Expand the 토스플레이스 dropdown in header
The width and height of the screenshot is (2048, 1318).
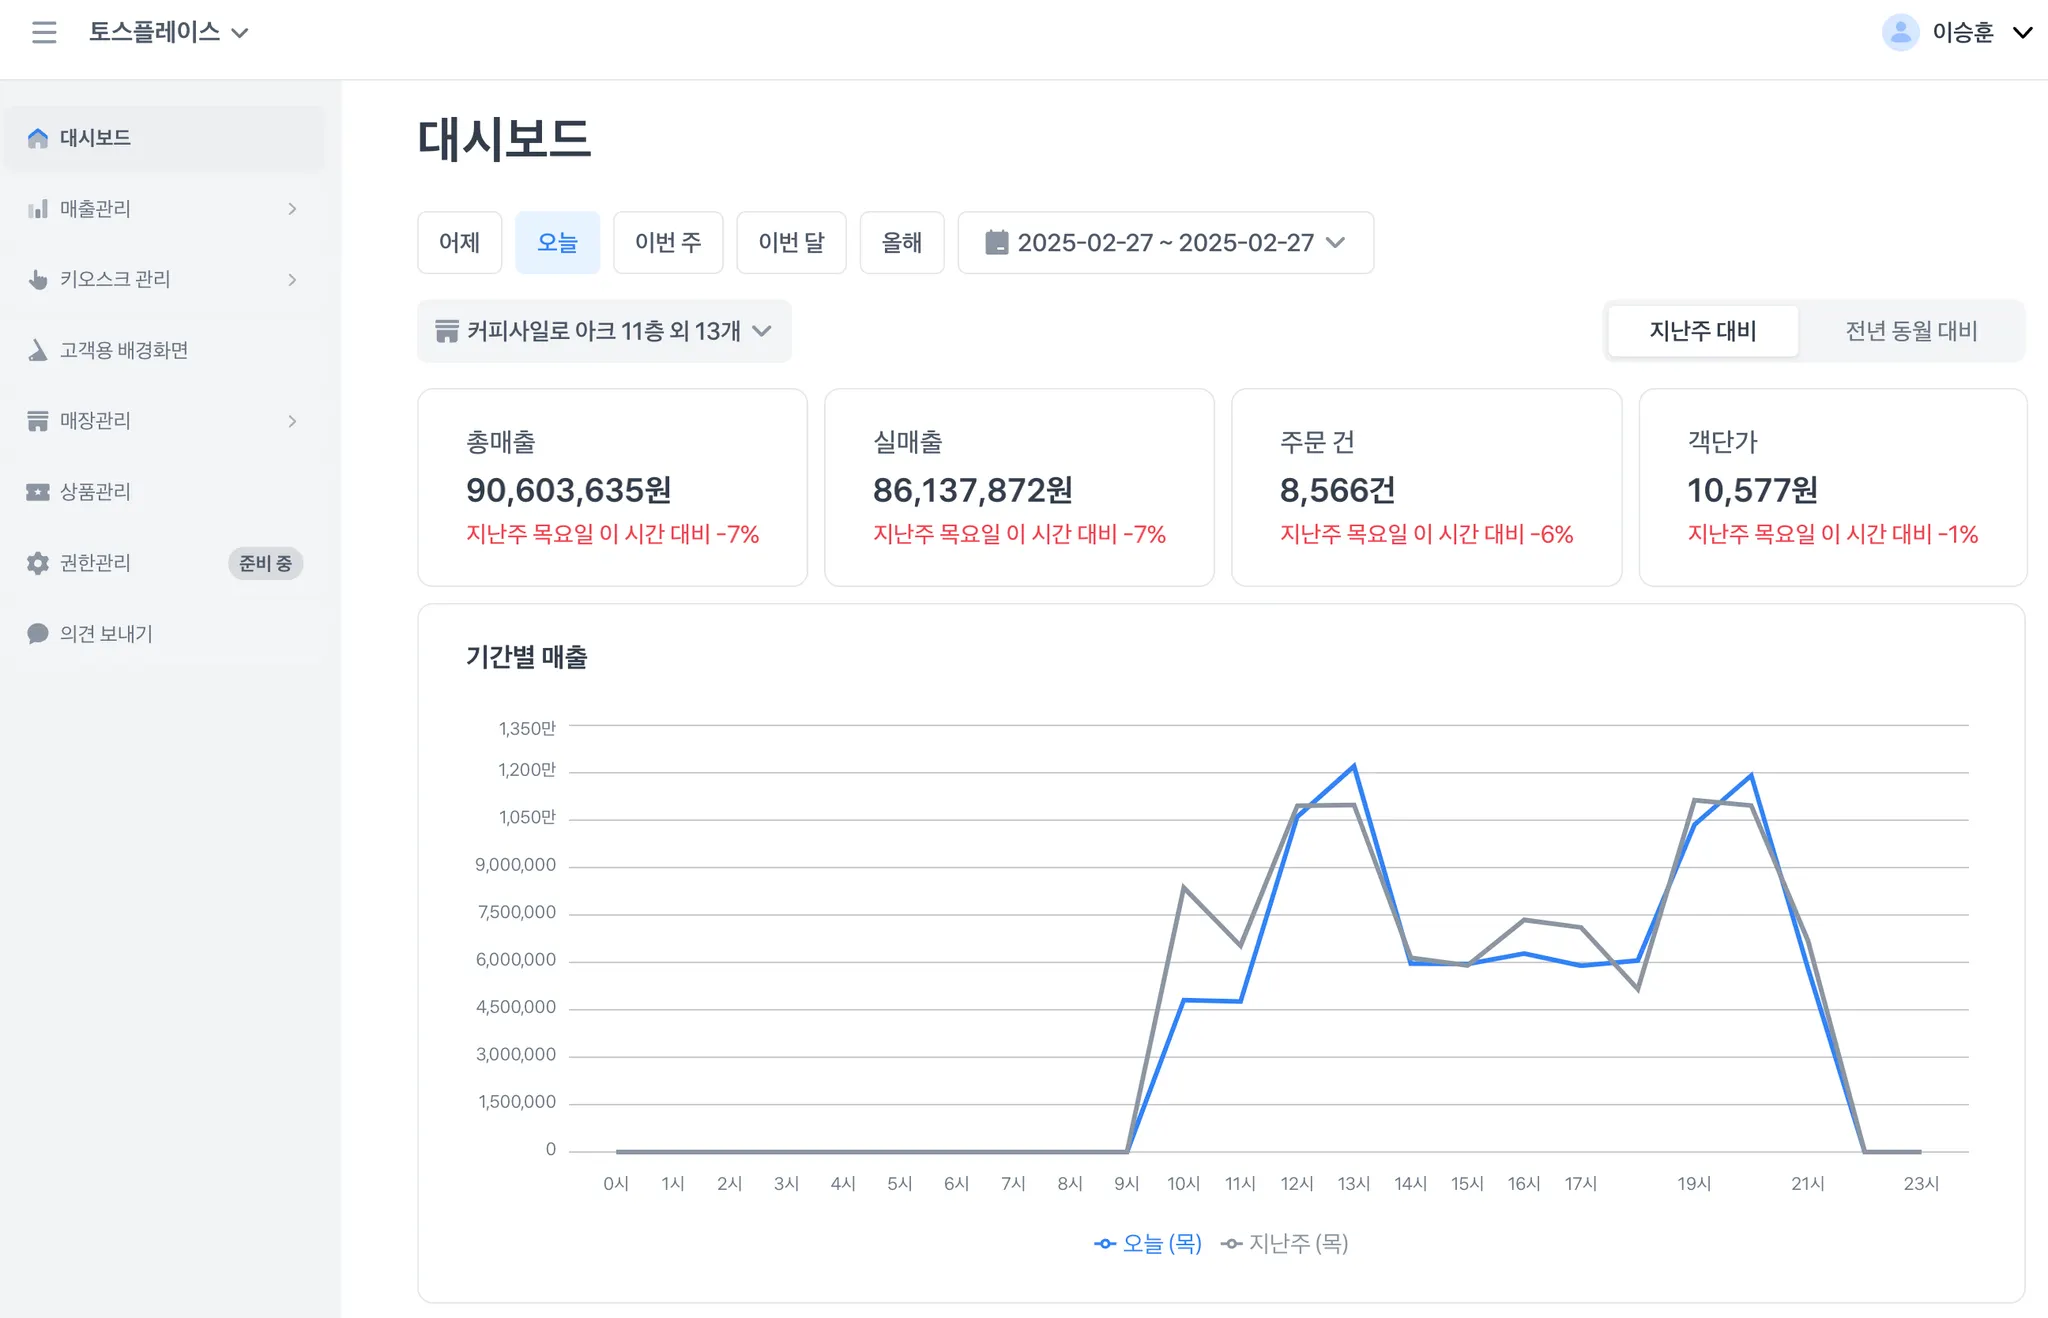click(x=168, y=32)
